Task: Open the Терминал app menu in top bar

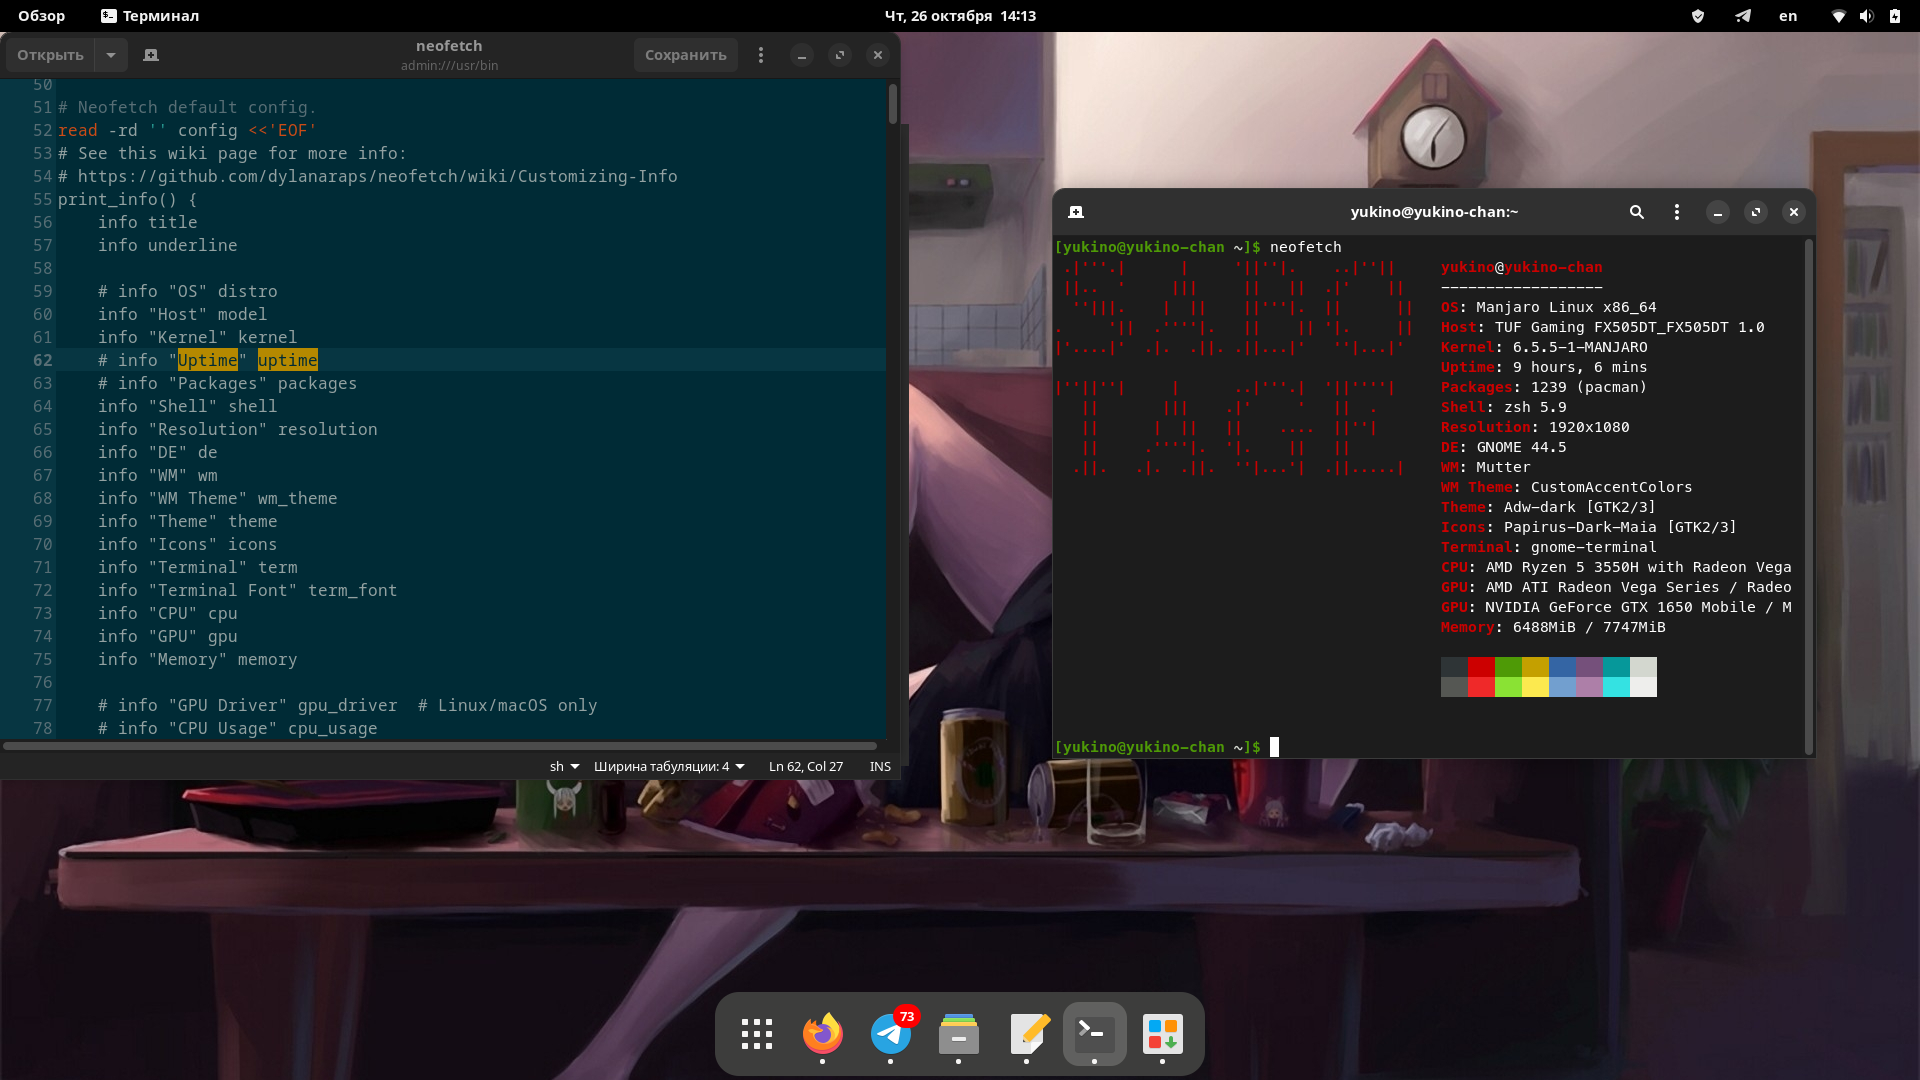Action: coord(150,16)
